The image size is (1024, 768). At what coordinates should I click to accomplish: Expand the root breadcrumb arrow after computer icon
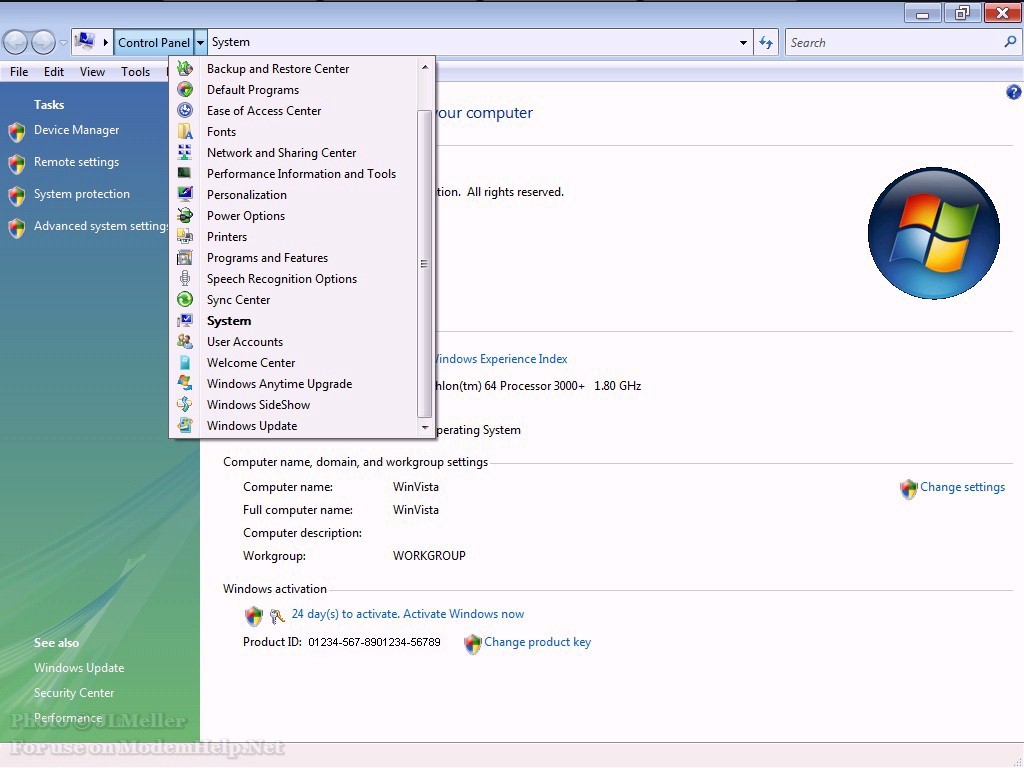pyautogui.click(x=105, y=42)
